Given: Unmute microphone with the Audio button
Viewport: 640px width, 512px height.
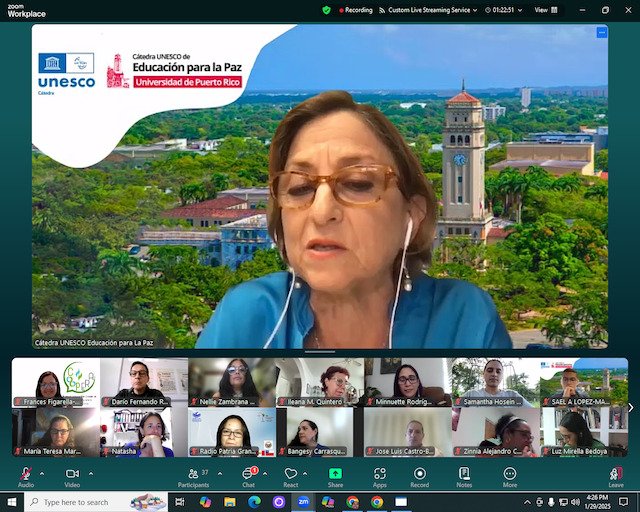Looking at the screenshot, I should click(x=25, y=476).
